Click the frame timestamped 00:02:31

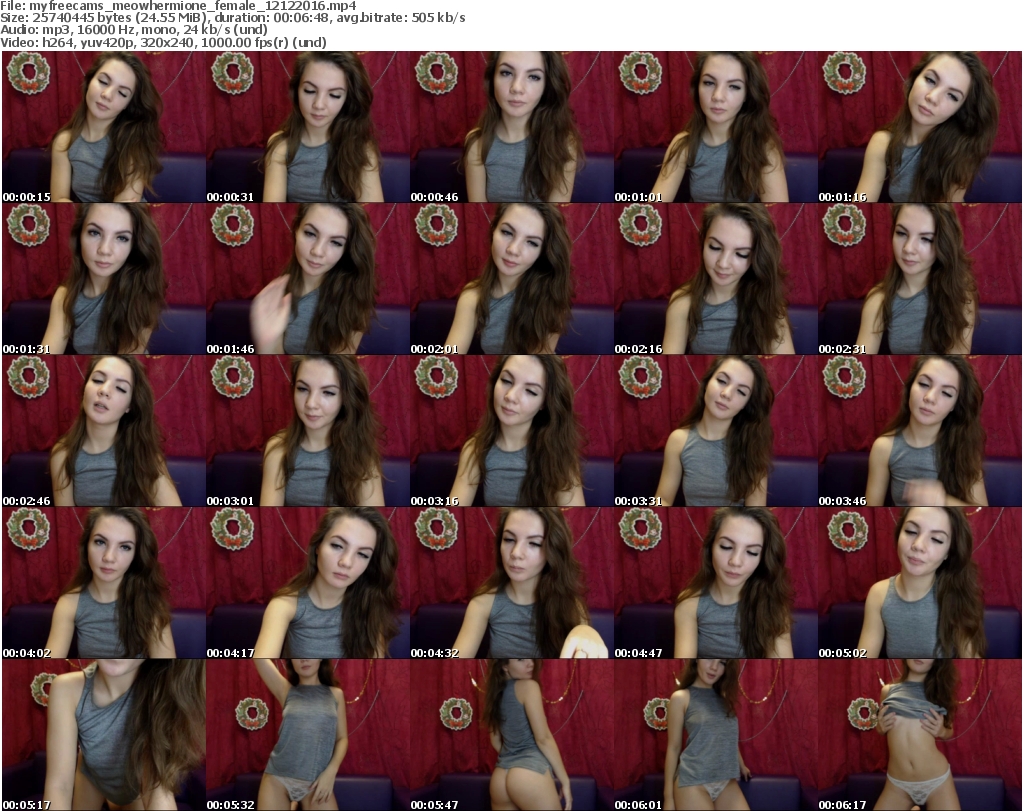tap(920, 279)
